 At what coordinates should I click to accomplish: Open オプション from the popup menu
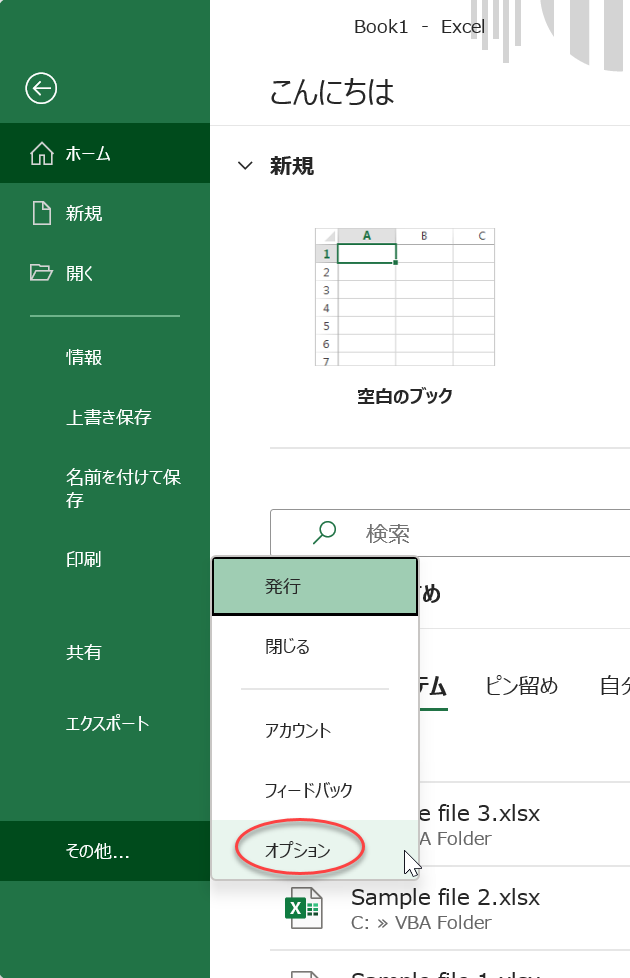click(x=315, y=850)
